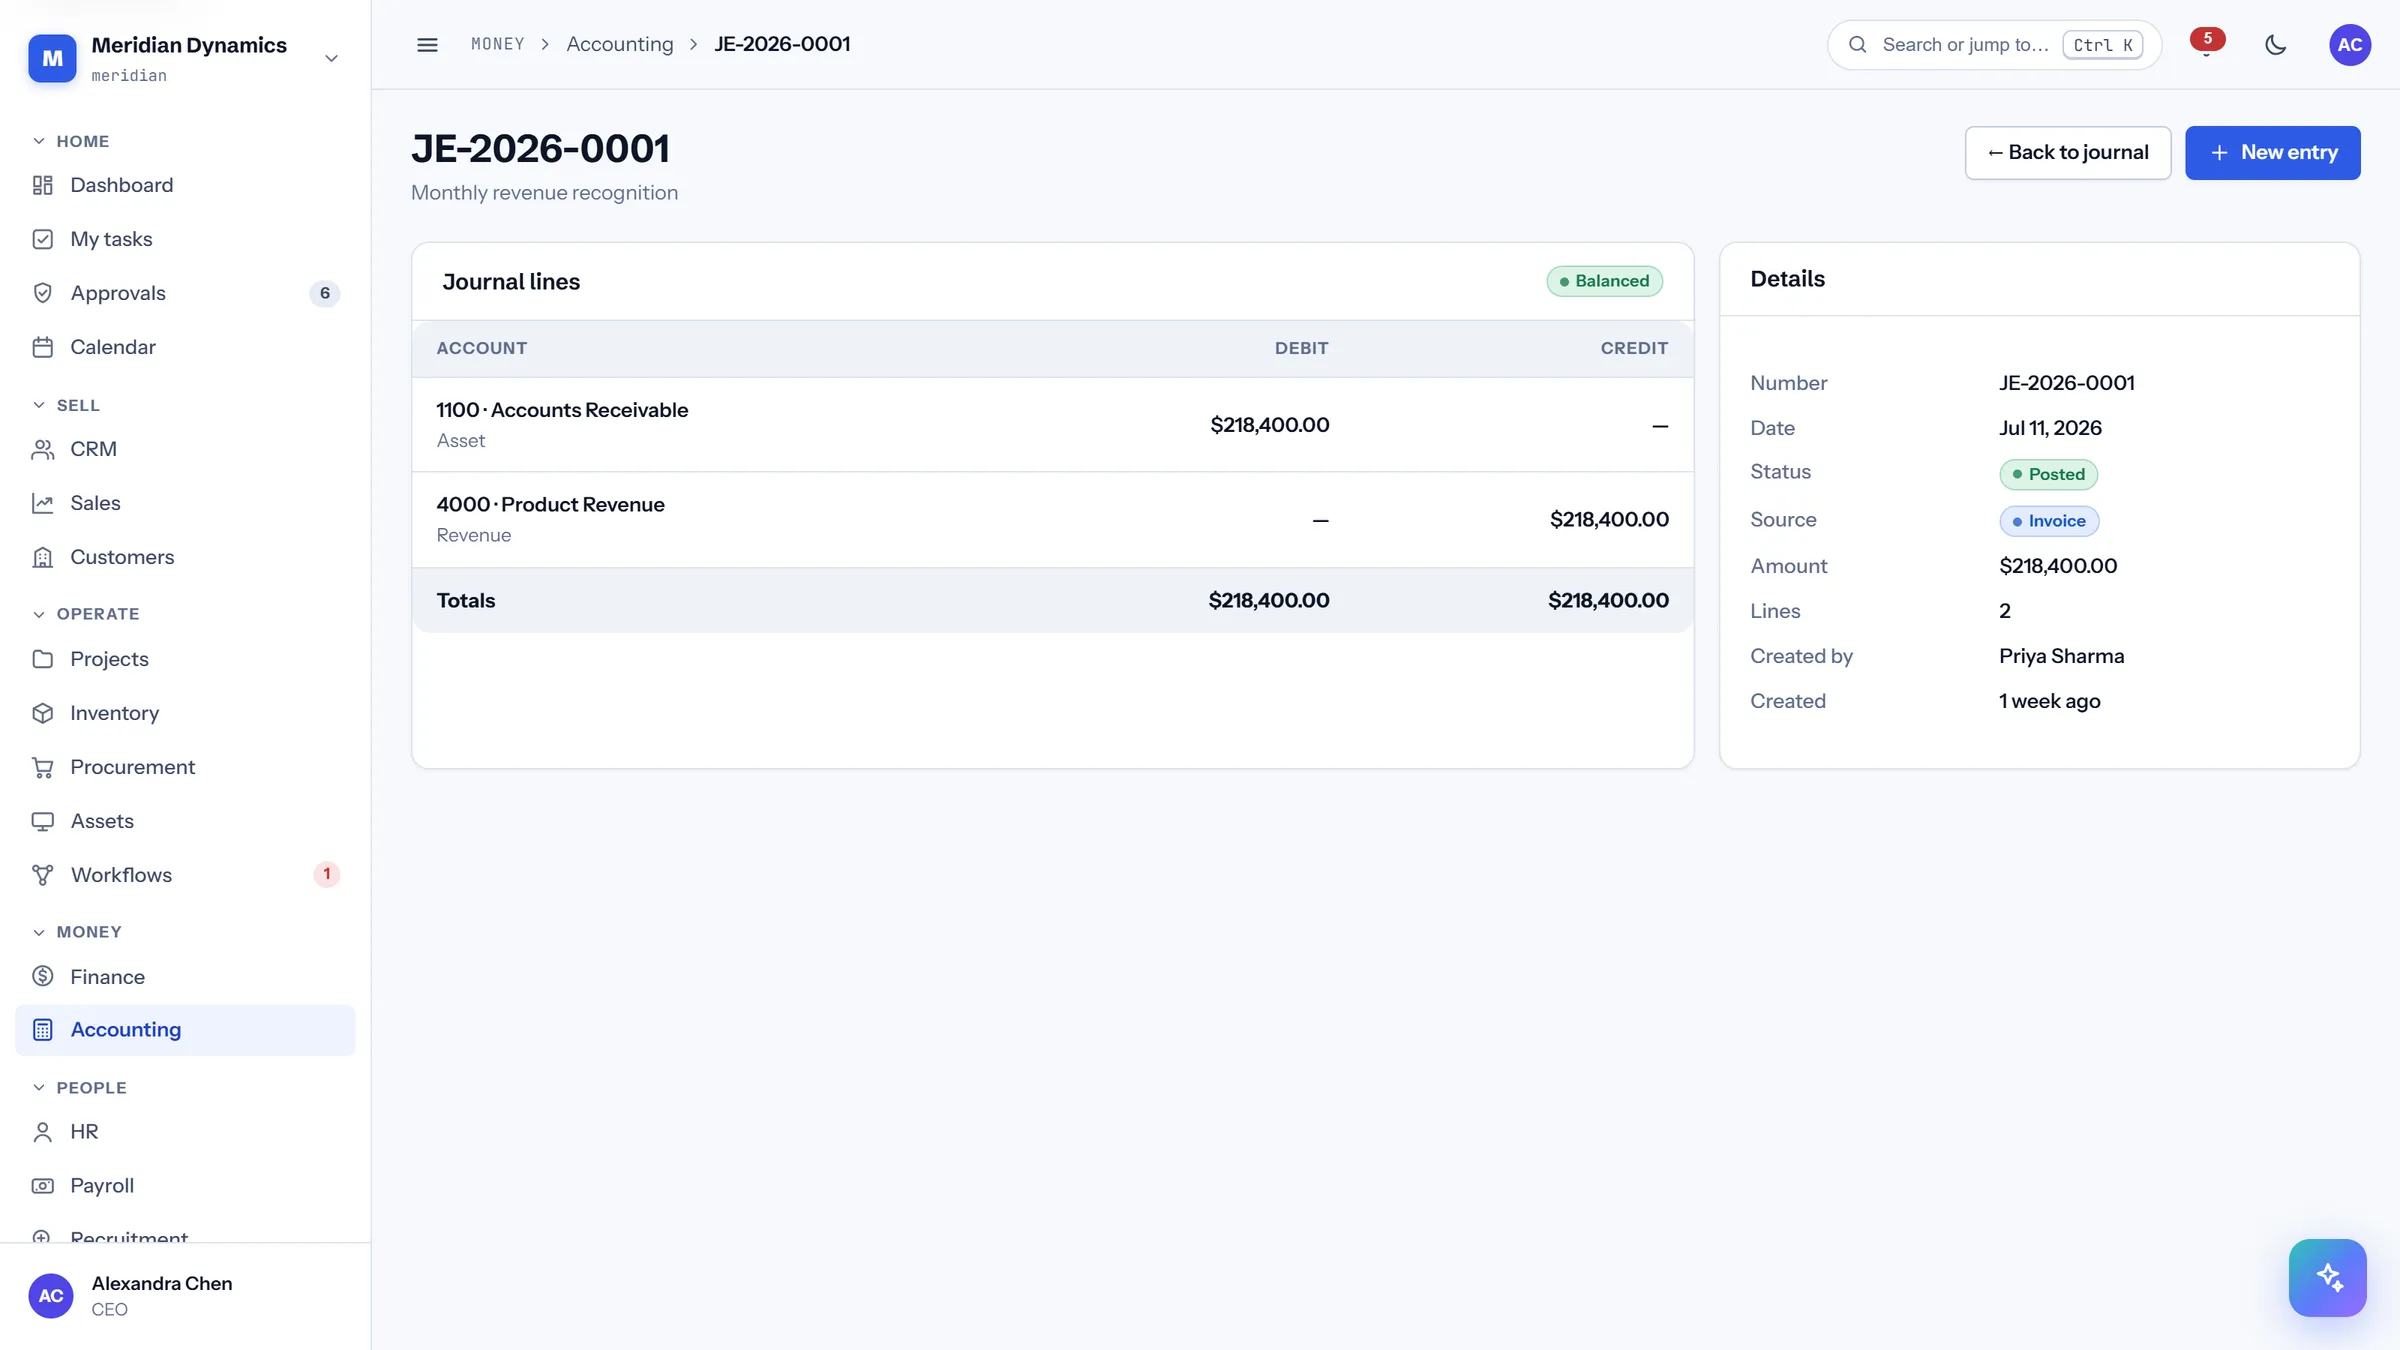
Task: Switch to dark mode moon icon
Action: click(2276, 45)
